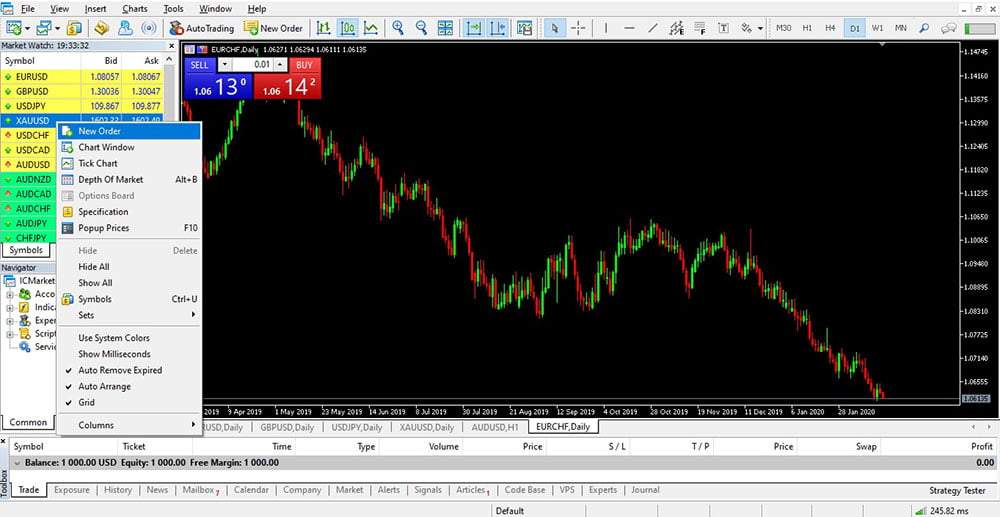Choose Specification in context menu
Image resolution: width=1000 pixels, height=517 pixels.
click(x=129, y=212)
